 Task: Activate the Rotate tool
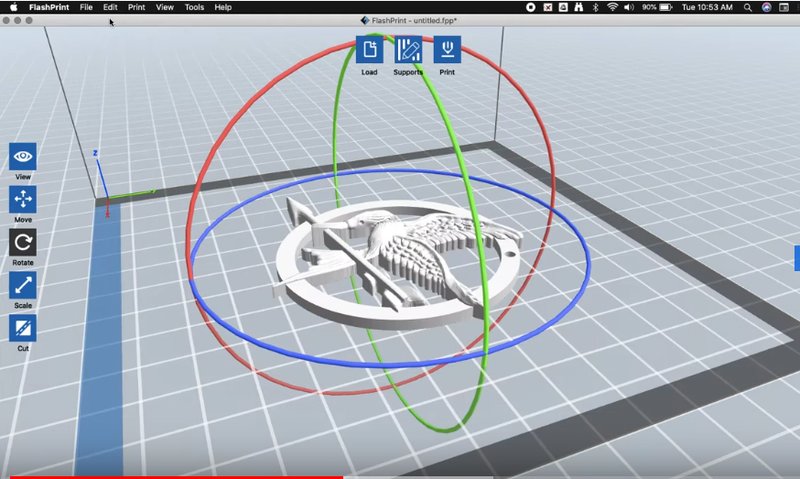pos(23,242)
